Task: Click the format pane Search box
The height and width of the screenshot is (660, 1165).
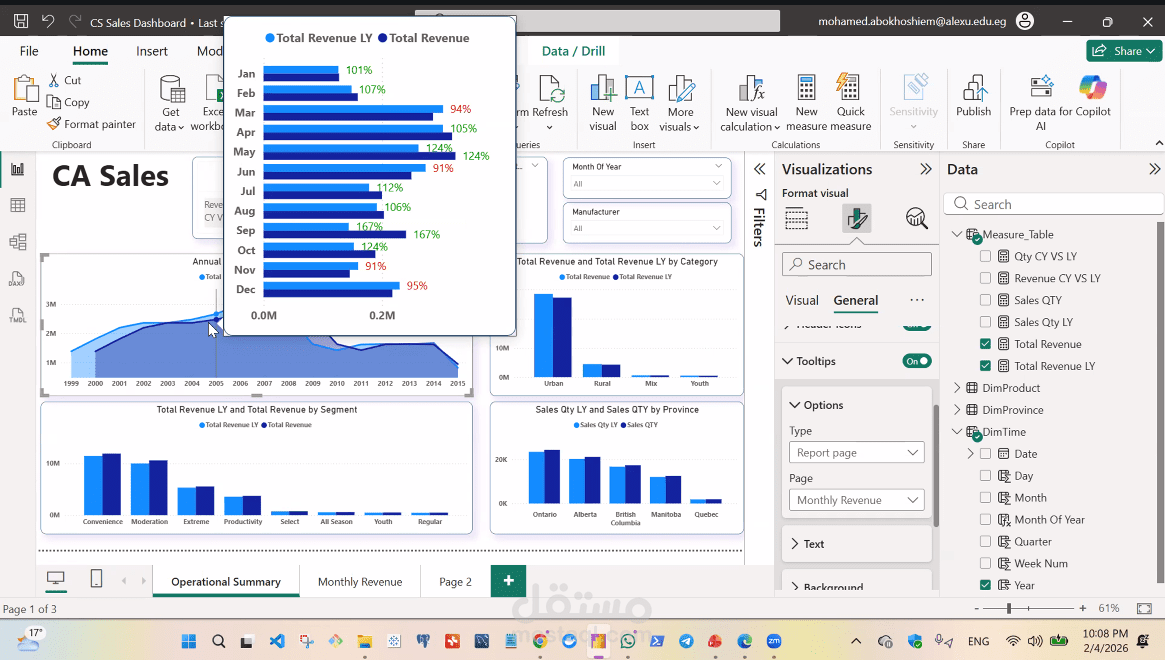Action: click(x=857, y=265)
